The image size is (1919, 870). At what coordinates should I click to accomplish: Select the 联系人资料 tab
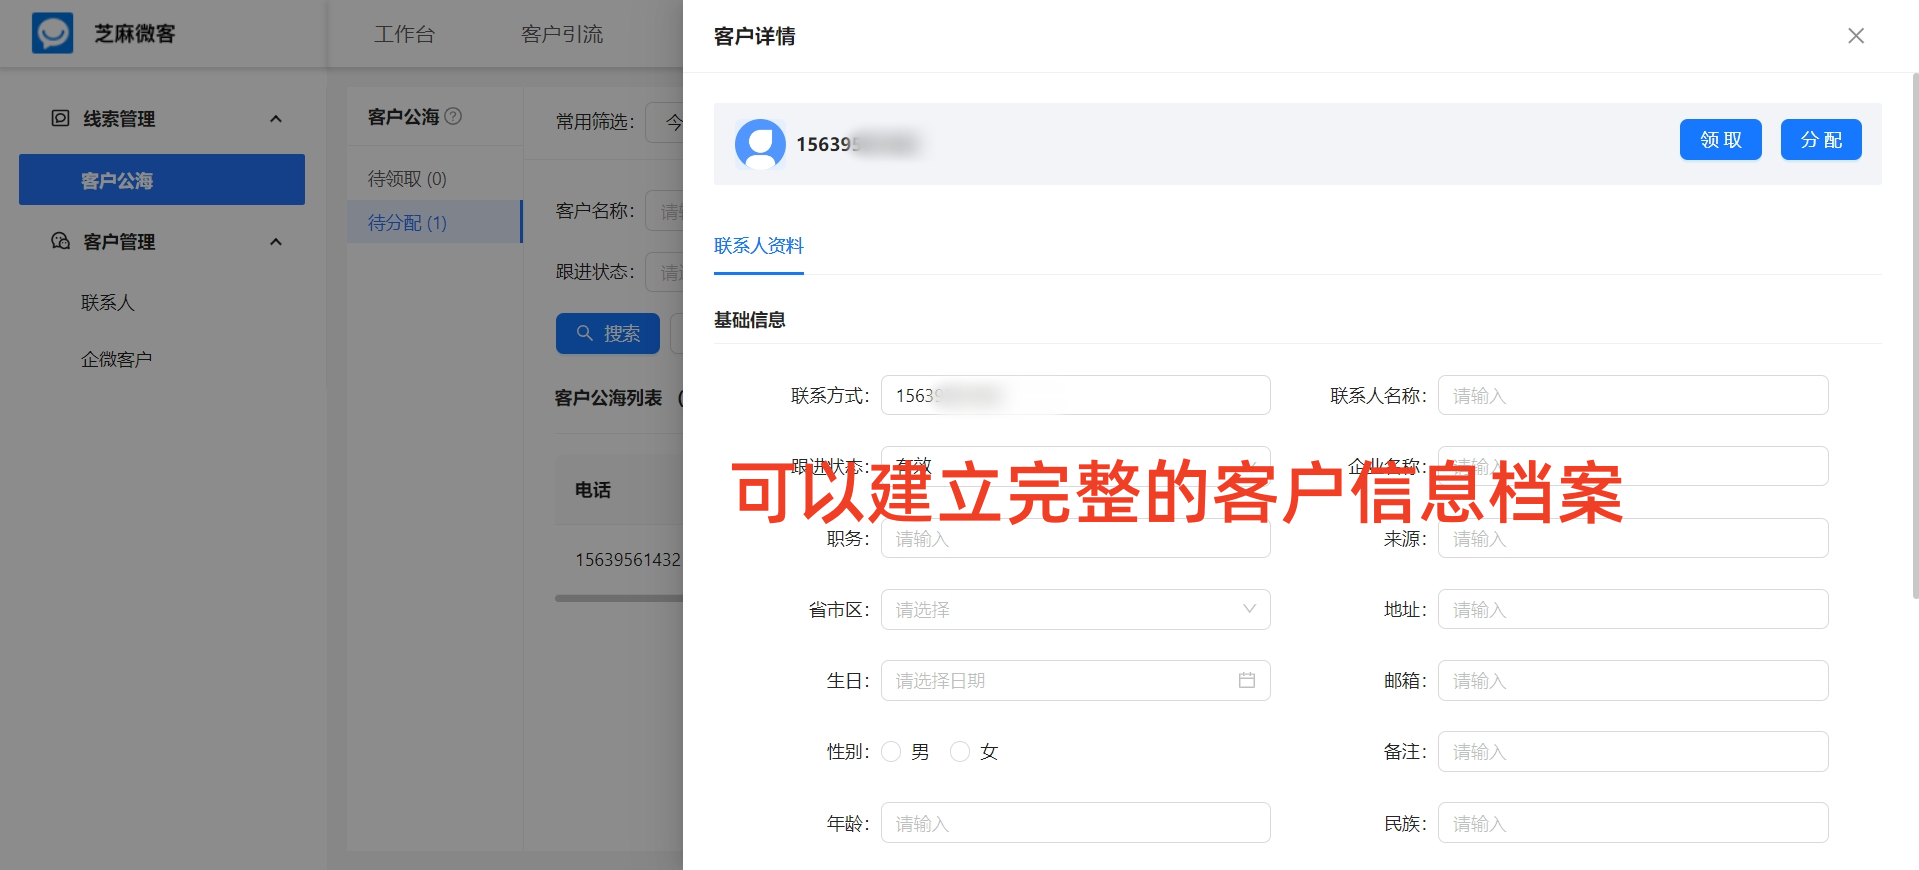point(758,246)
